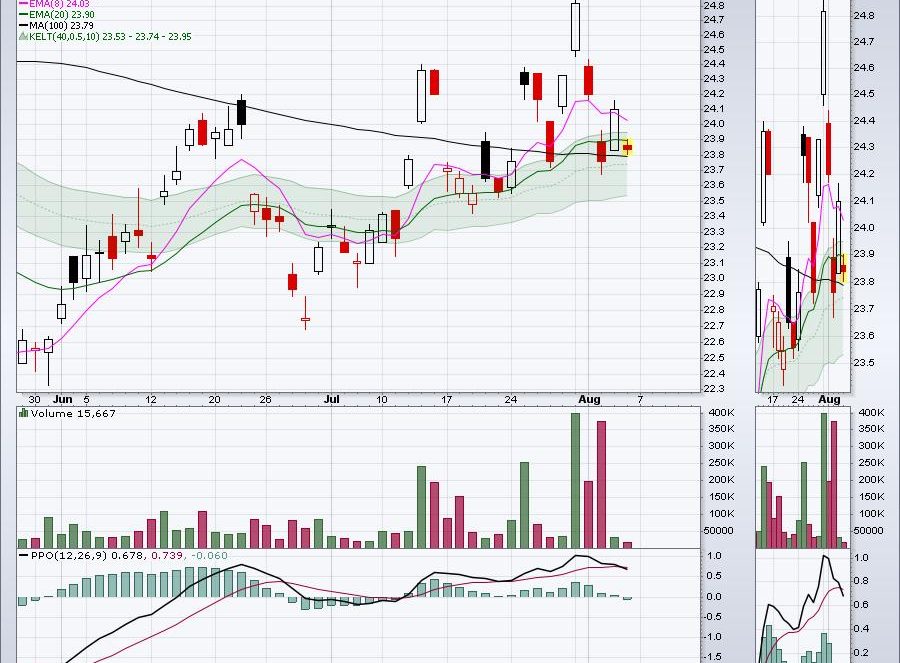Image resolution: width=900 pixels, height=663 pixels.
Task: Click the "23.0" price axis value
Action: click(713, 278)
